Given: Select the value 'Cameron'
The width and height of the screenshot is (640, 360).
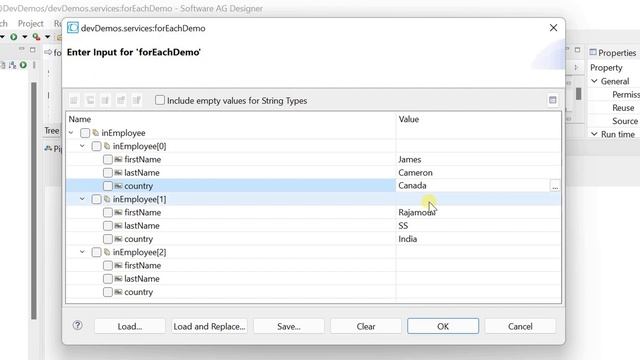Looking at the screenshot, I should [x=416, y=173].
